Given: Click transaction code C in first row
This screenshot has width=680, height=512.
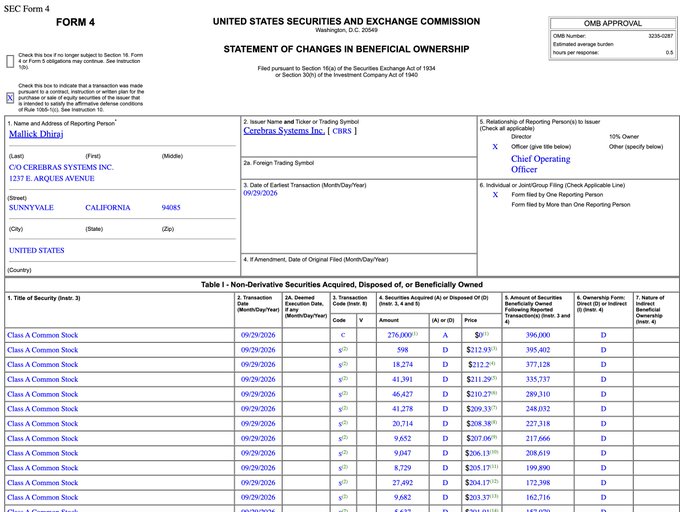Looking at the screenshot, I should 343,335.
